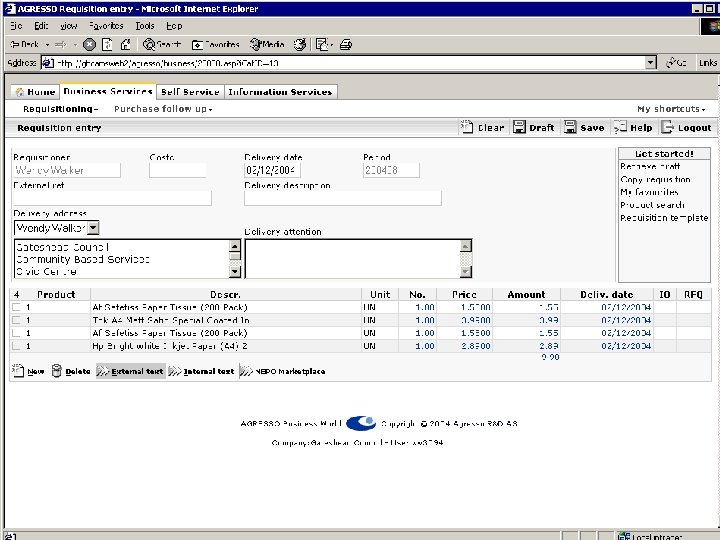Open Internal text for line
Screen dimensions: 720x540
pos(202,371)
